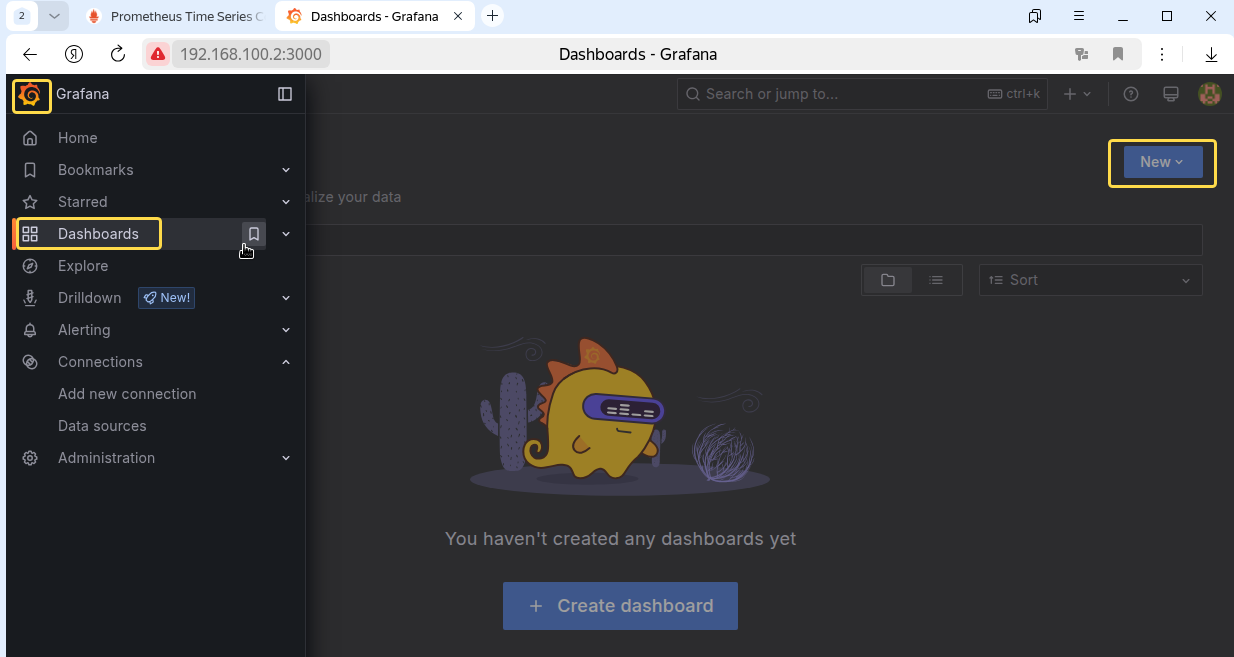Click the Drilldown sidebar icon
Image resolution: width=1234 pixels, height=657 pixels.
[30, 298]
